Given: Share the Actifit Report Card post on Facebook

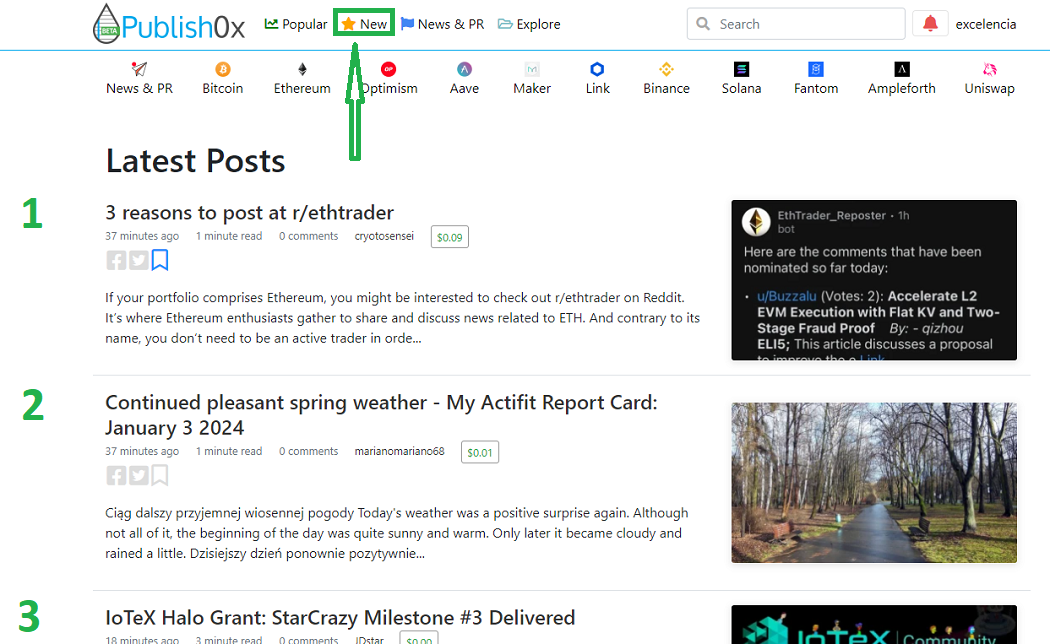Looking at the screenshot, I should [x=116, y=476].
